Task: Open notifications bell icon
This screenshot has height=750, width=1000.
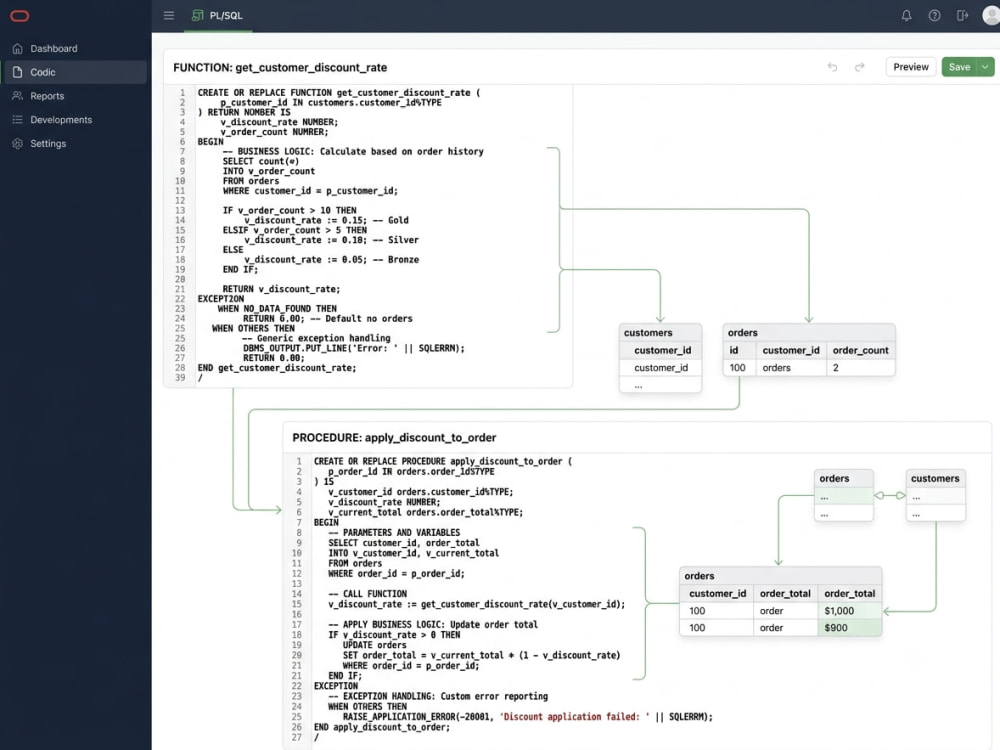Action: [906, 15]
